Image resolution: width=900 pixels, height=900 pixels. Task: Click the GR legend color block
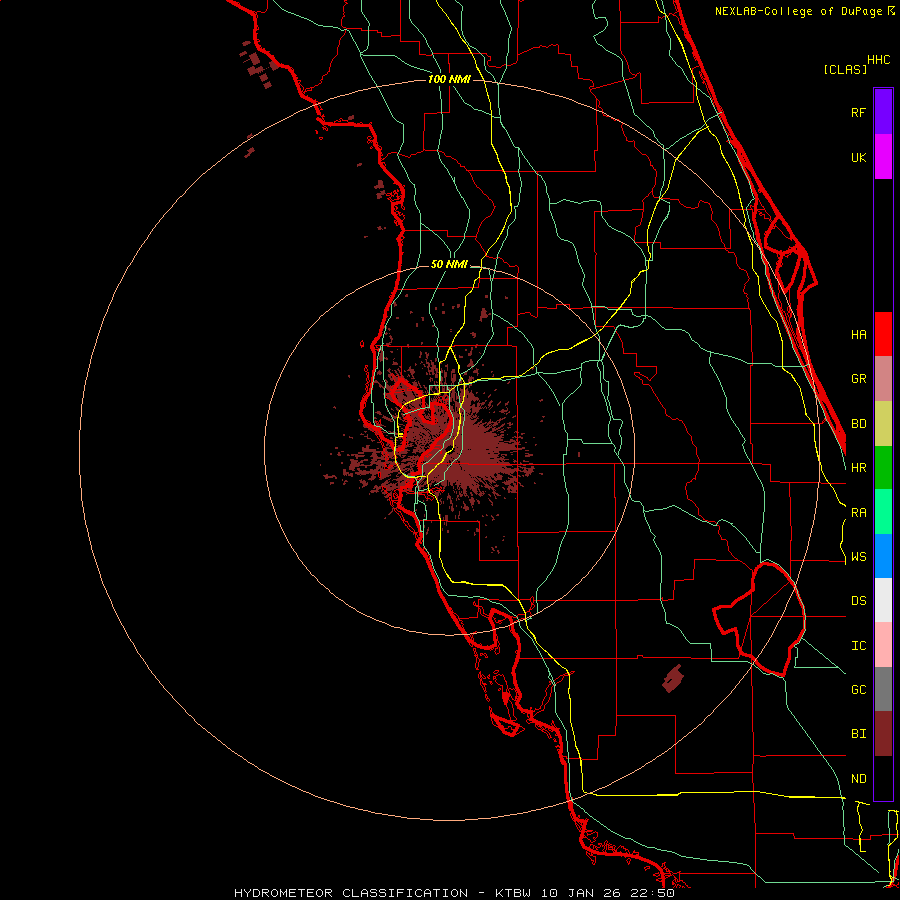[x=883, y=379]
